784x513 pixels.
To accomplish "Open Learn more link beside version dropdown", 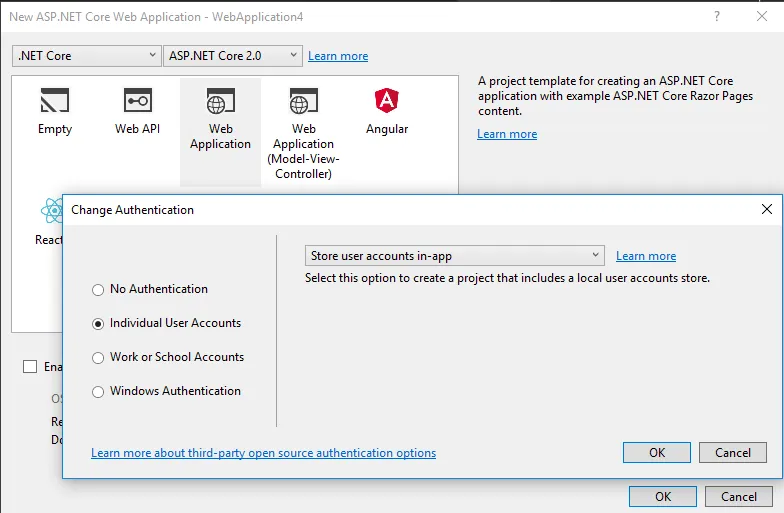I will click(x=338, y=56).
